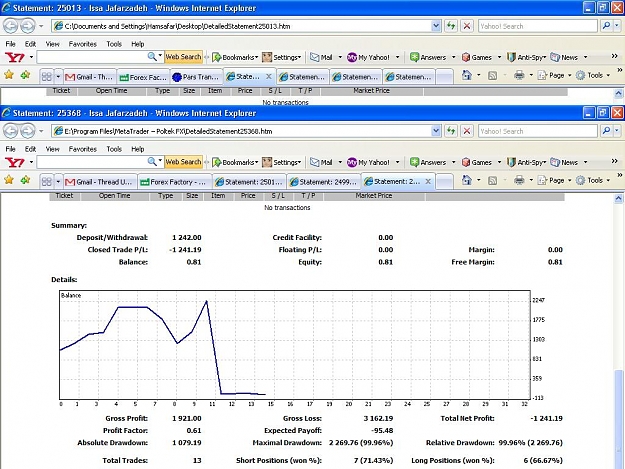Click Web Search button in Statement 25013 window
The height and width of the screenshot is (469, 625).
click(x=183, y=57)
